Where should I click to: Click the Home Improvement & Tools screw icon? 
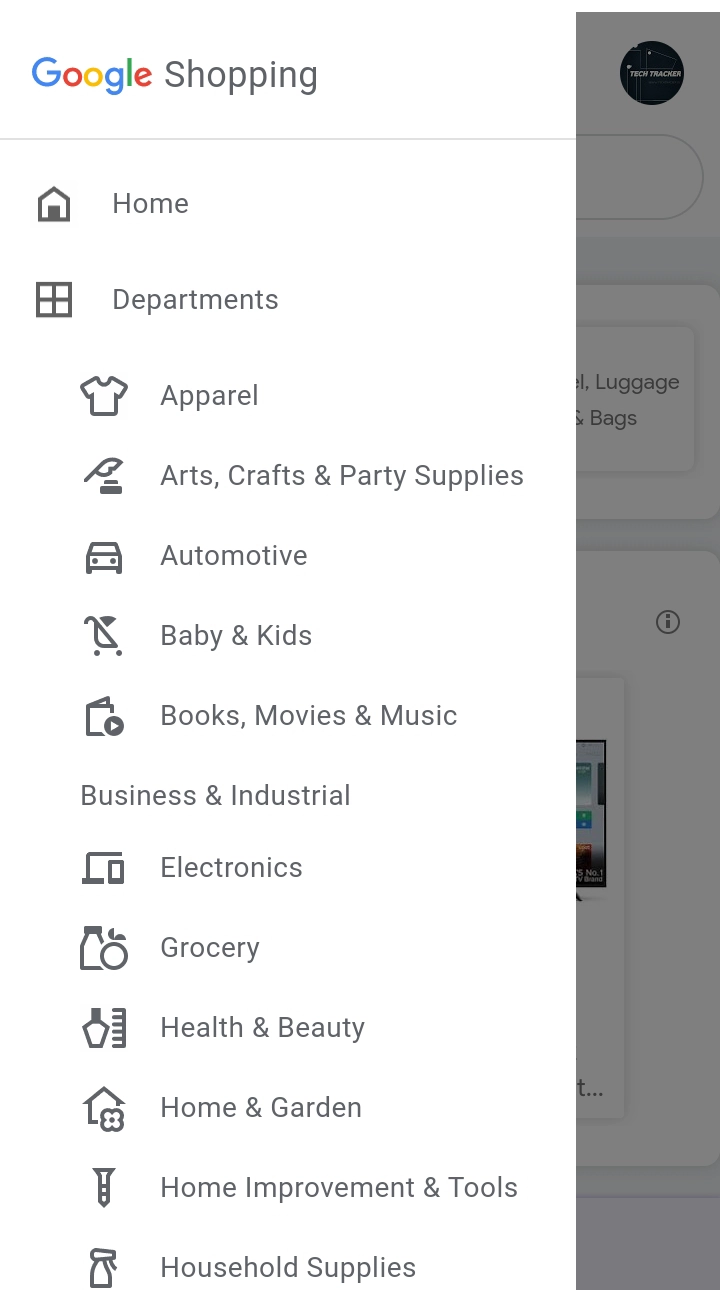click(104, 1188)
